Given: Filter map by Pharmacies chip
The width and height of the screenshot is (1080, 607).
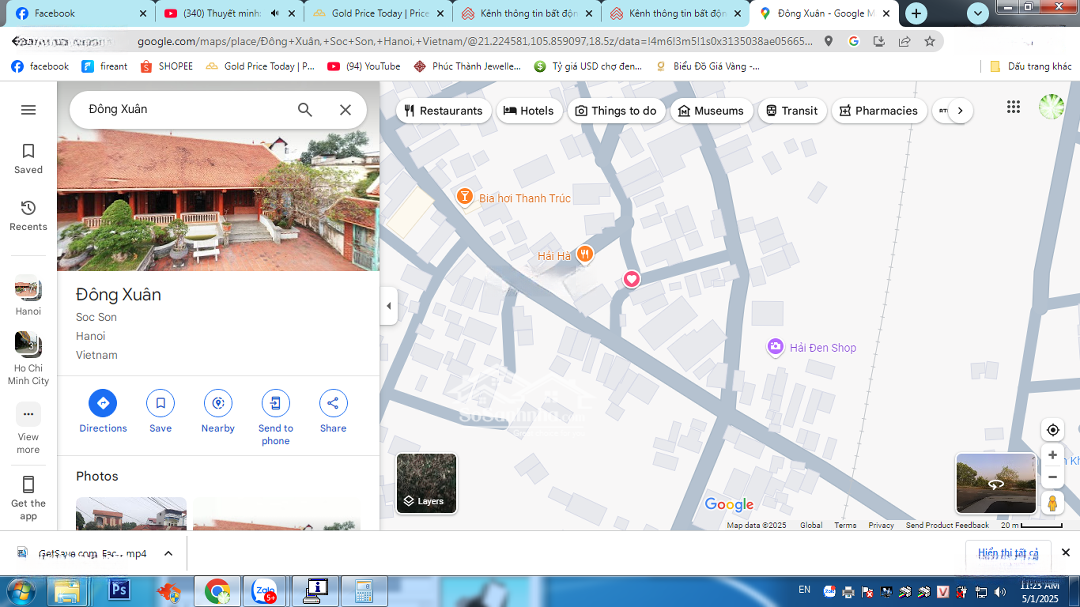Looking at the screenshot, I should (x=878, y=111).
